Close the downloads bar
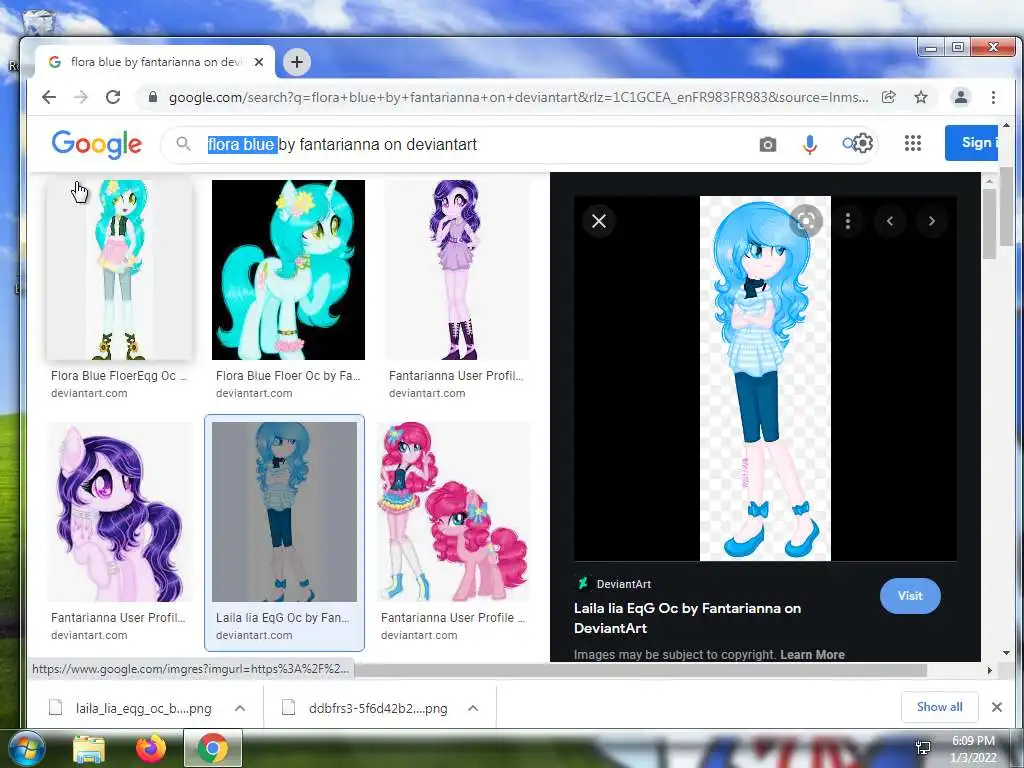This screenshot has width=1024, height=768. [x=997, y=707]
